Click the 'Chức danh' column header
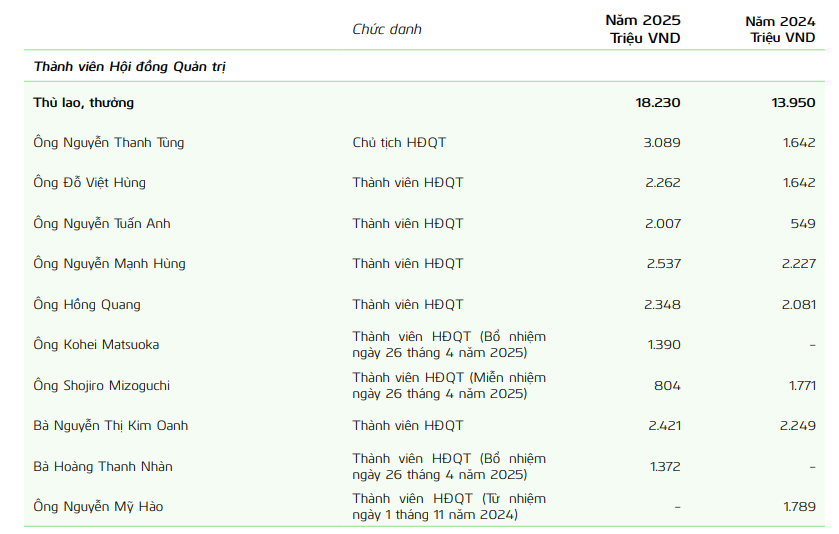The image size is (839, 534). point(387,29)
